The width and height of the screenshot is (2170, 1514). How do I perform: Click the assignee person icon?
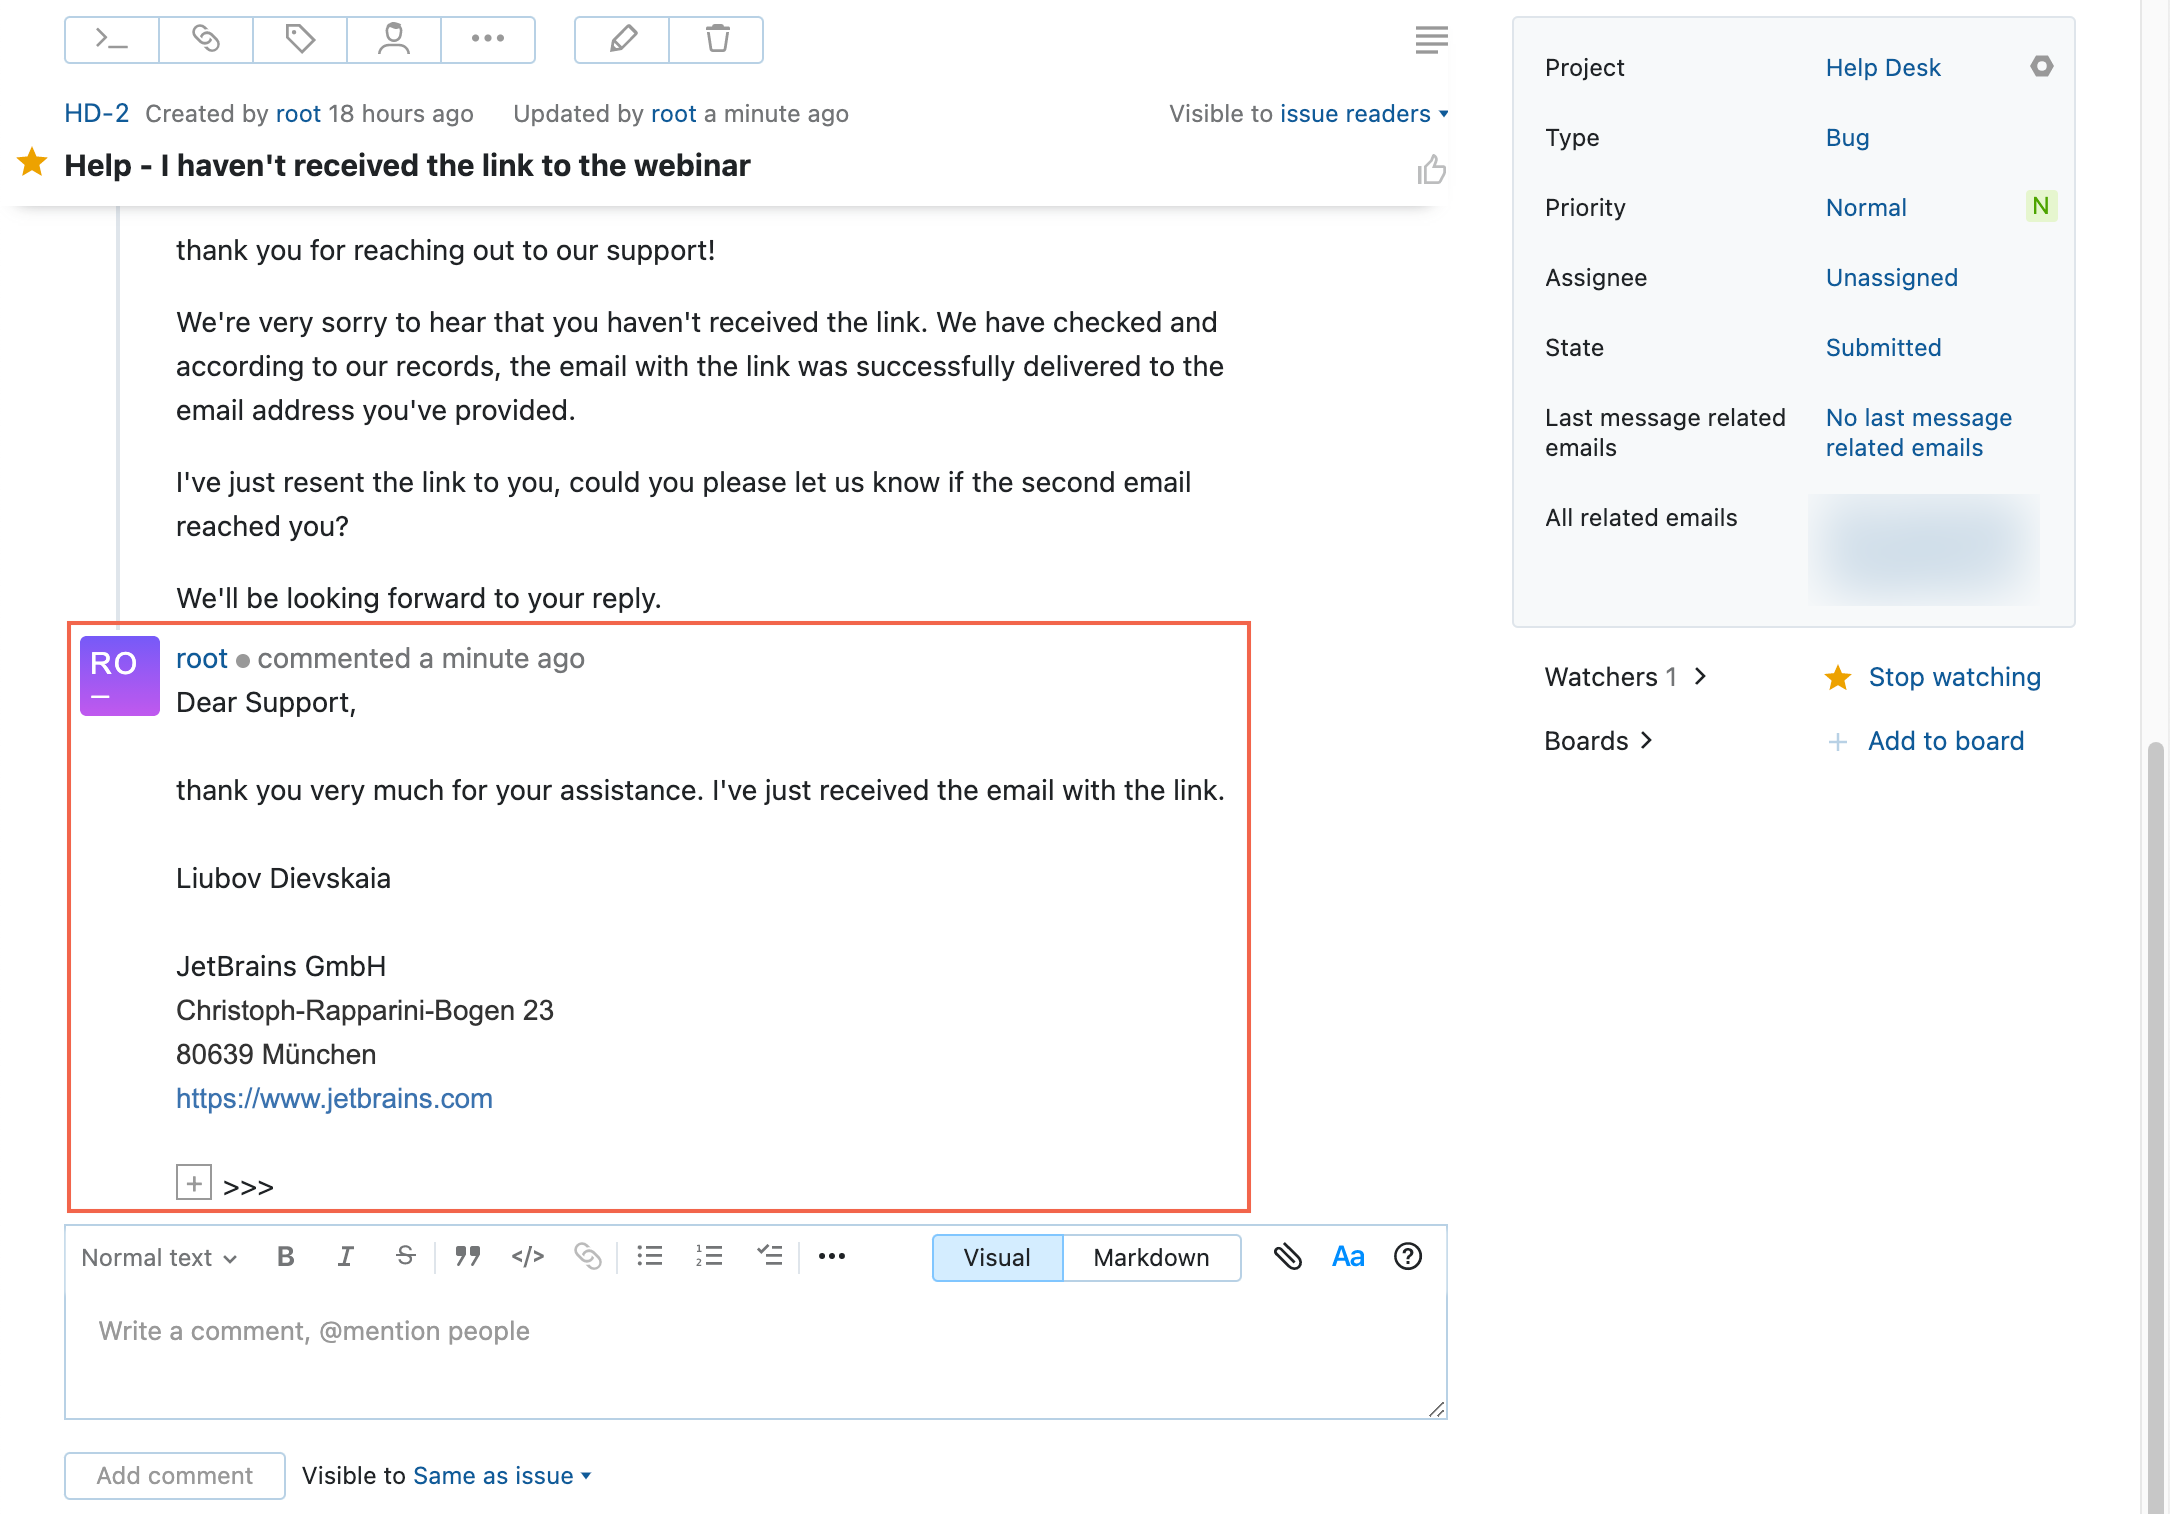point(394,40)
